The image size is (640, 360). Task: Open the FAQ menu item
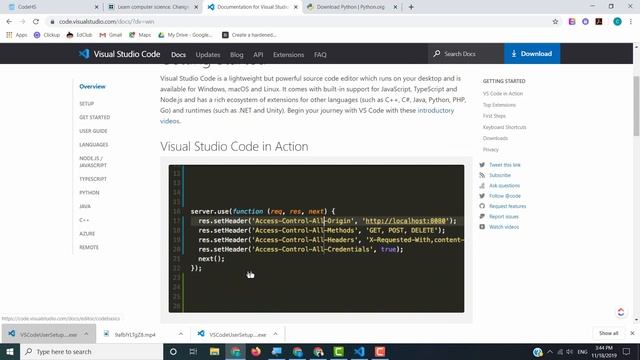(x=320, y=54)
